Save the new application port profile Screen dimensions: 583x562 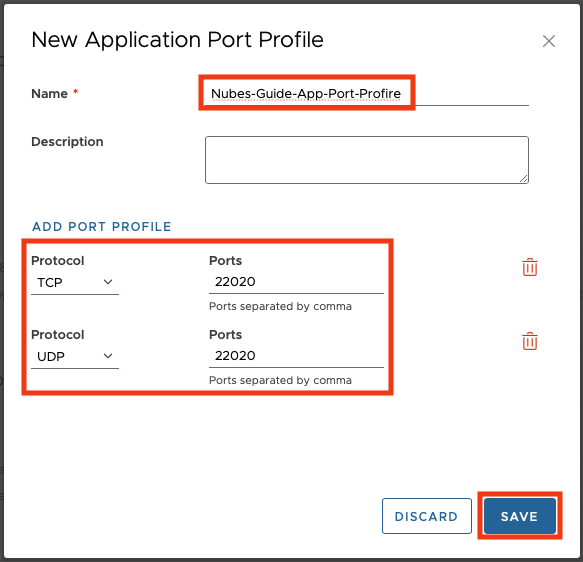519,516
